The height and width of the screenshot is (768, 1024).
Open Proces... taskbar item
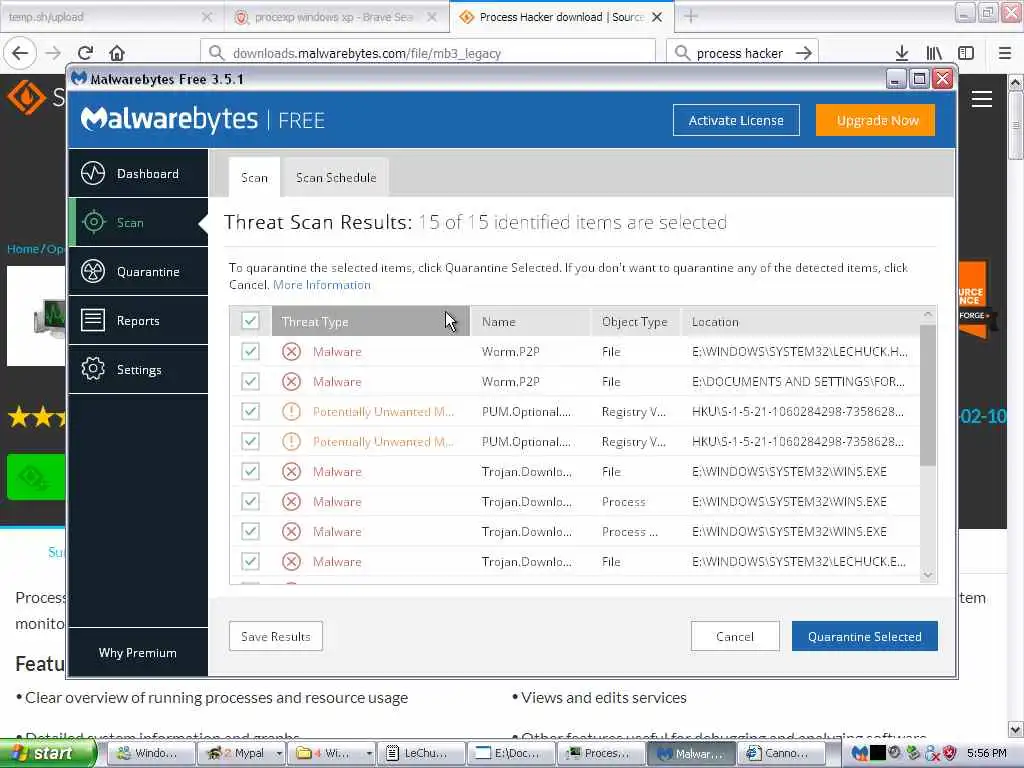tap(602, 753)
